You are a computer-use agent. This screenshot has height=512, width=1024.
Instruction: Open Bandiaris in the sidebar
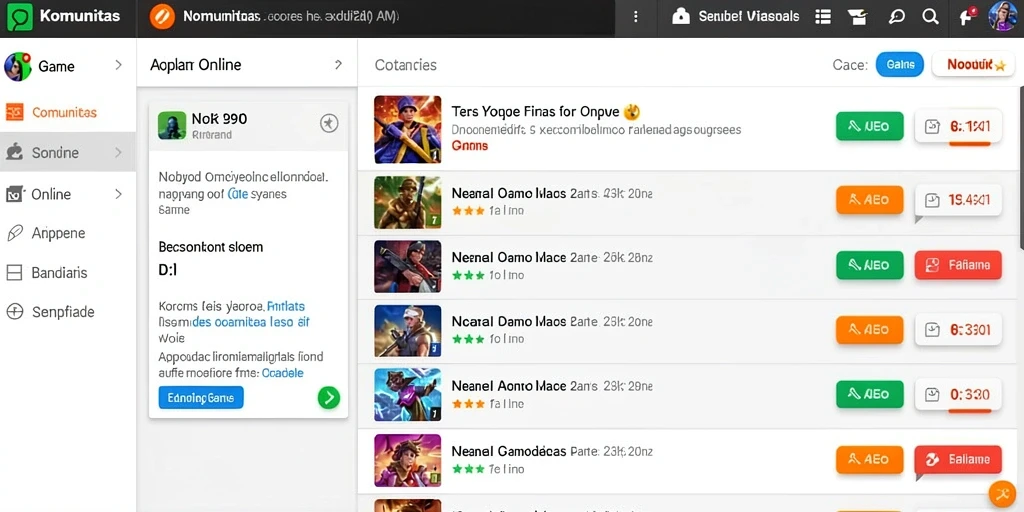[59, 272]
